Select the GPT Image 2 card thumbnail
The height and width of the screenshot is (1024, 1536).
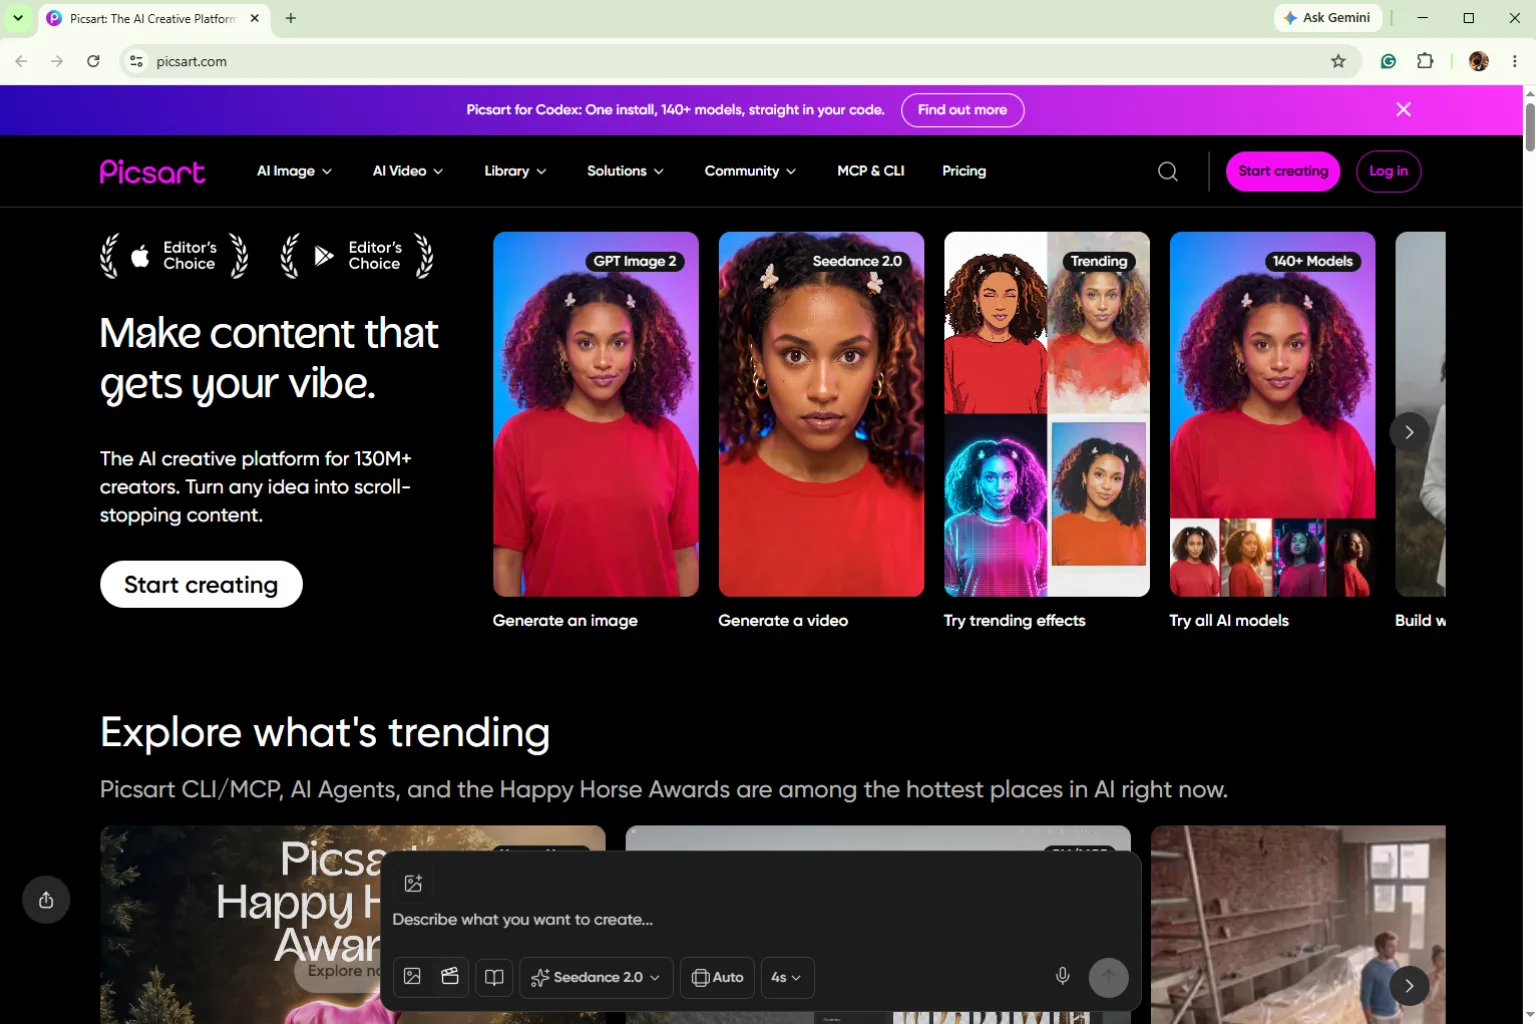click(x=596, y=414)
